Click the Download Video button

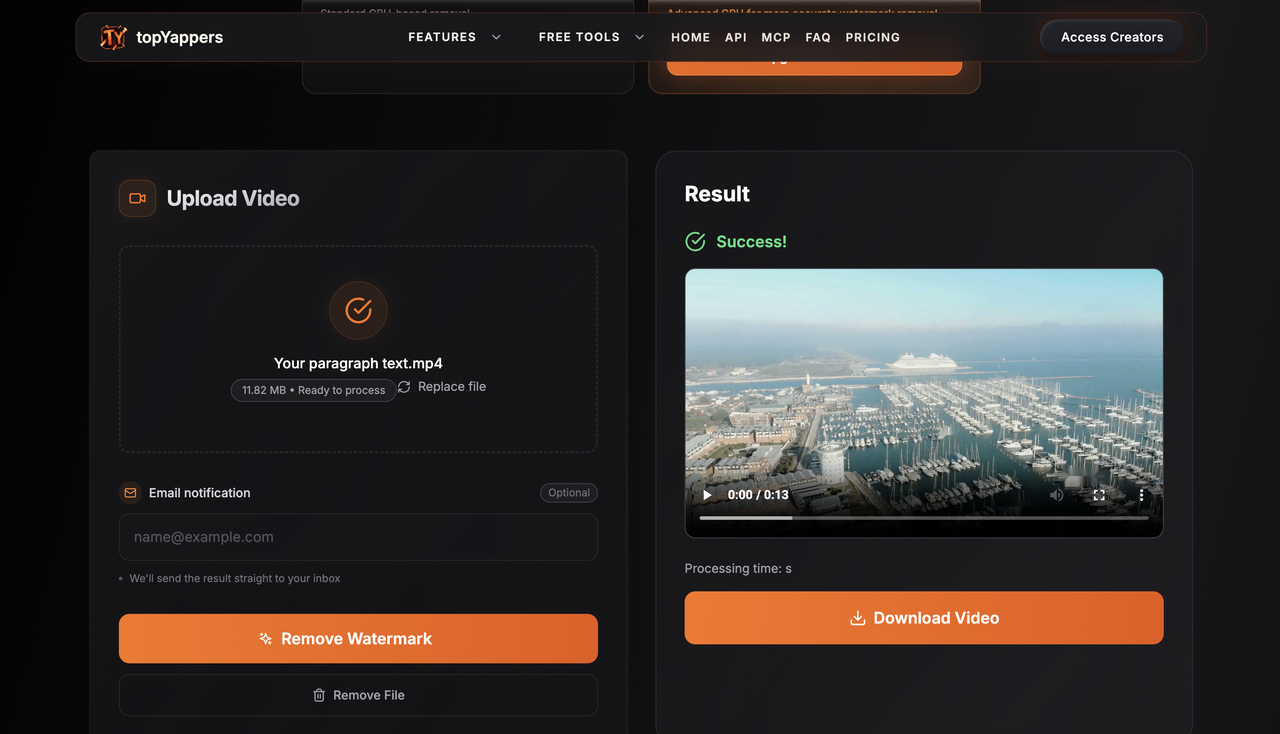pyautogui.click(x=924, y=618)
